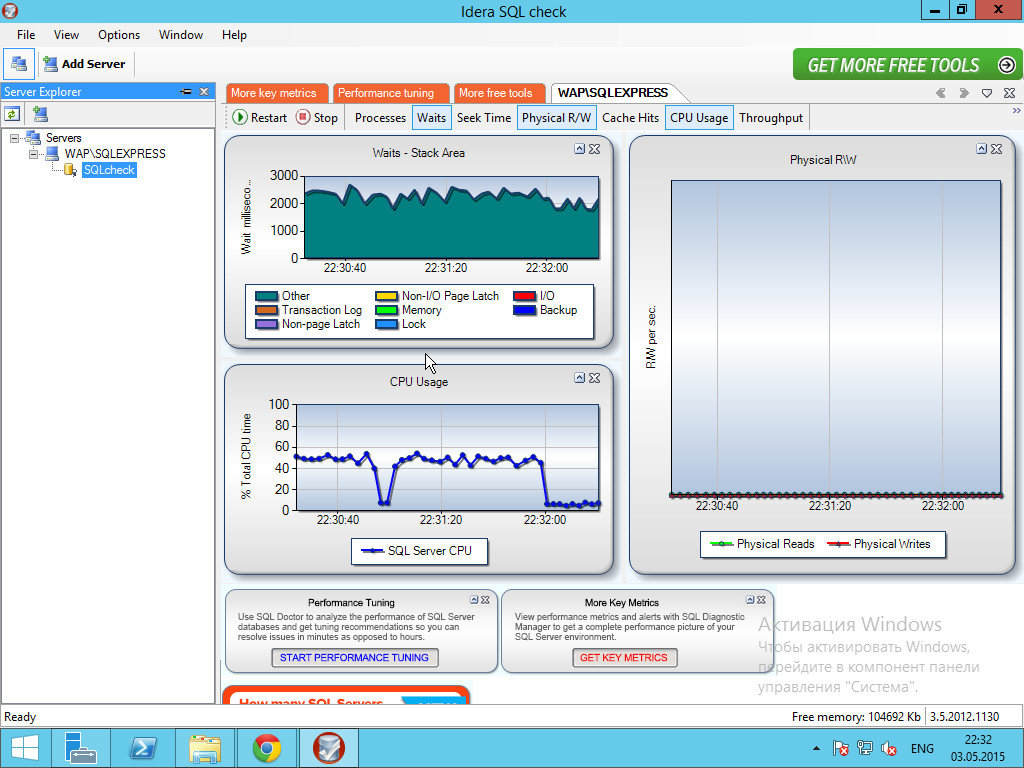Click the GET MORE FREE TOOLS arrow icon
1024x768 pixels.
(1006, 64)
